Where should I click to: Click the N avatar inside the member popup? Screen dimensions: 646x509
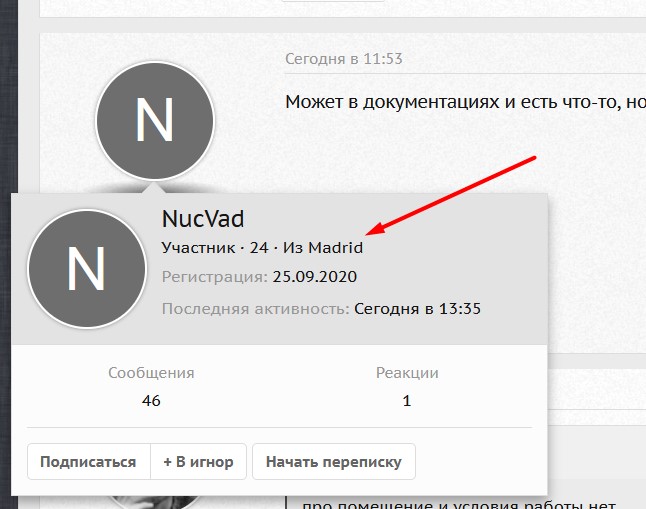(x=87, y=269)
